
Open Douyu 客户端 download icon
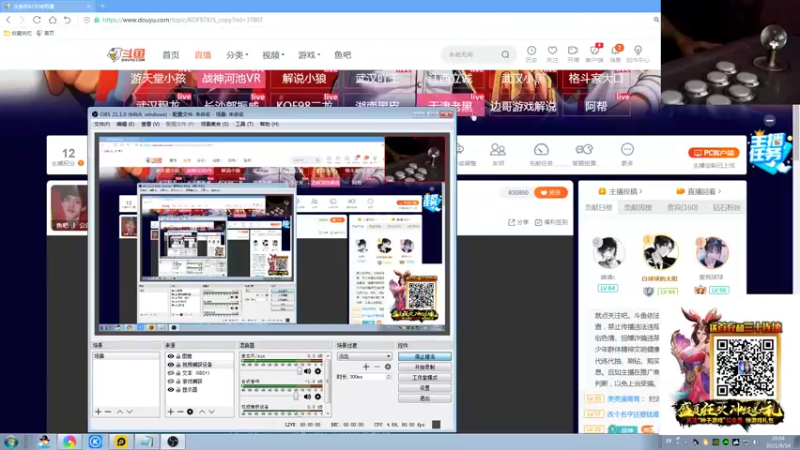pos(594,51)
